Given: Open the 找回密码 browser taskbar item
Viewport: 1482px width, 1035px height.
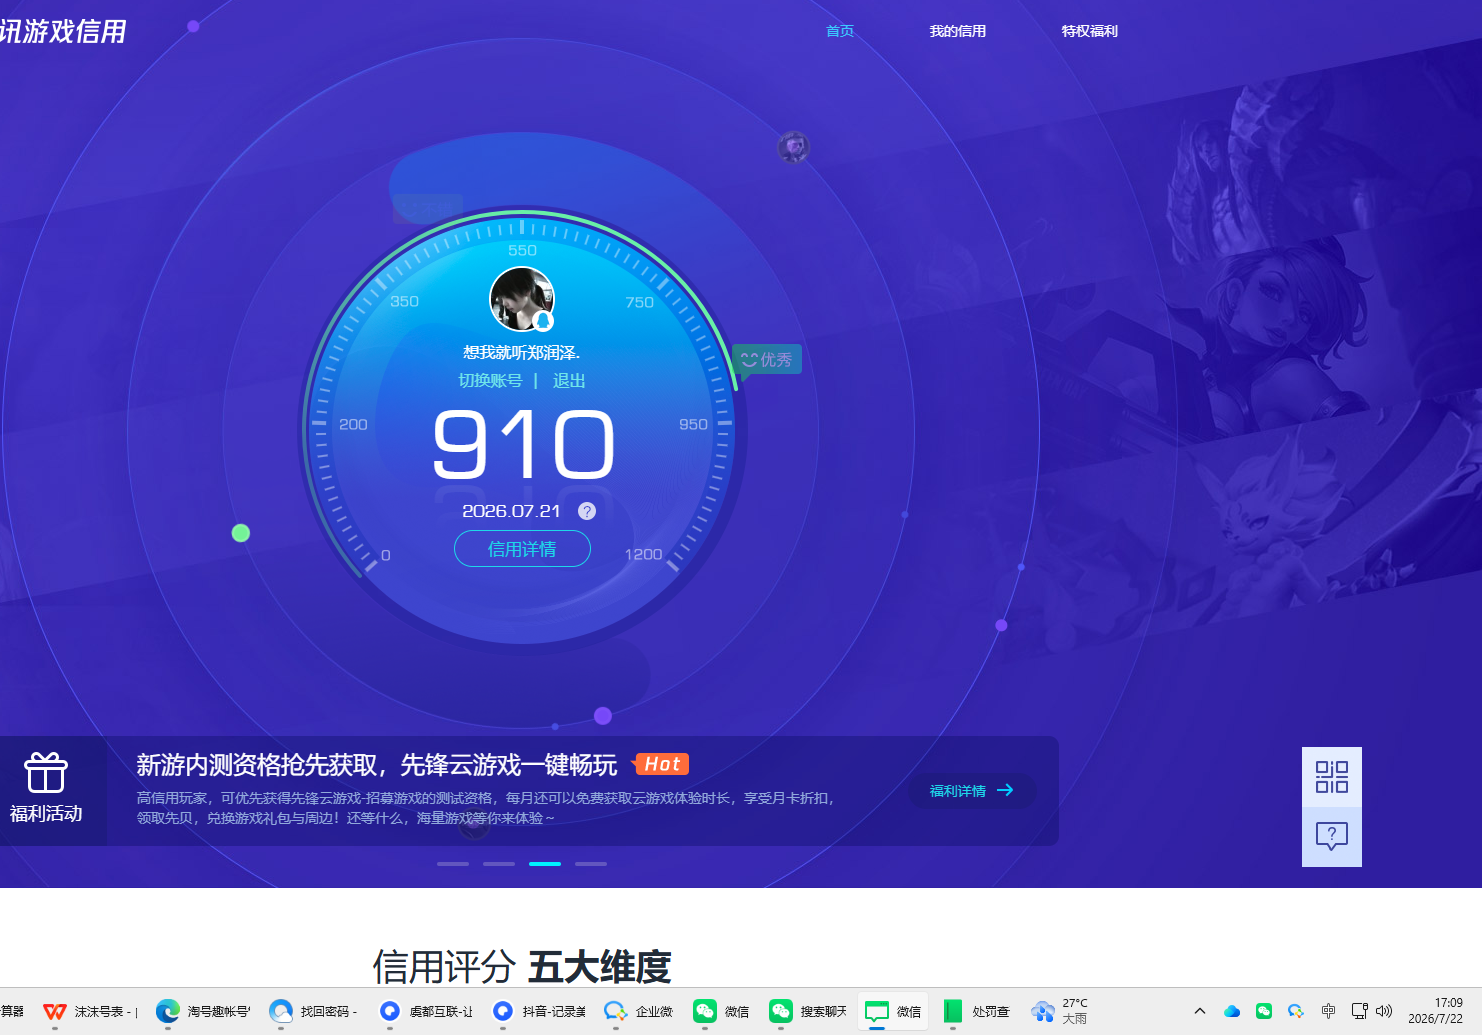Looking at the screenshot, I should [x=314, y=1011].
